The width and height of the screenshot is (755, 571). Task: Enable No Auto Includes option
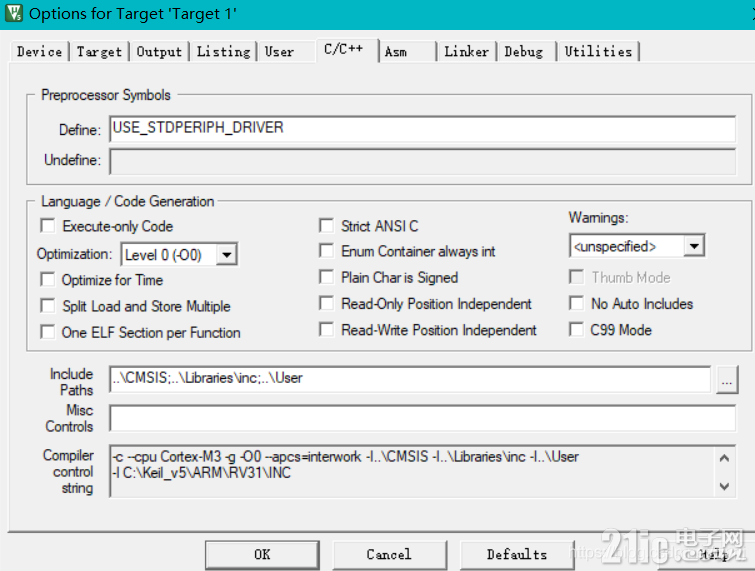point(576,303)
